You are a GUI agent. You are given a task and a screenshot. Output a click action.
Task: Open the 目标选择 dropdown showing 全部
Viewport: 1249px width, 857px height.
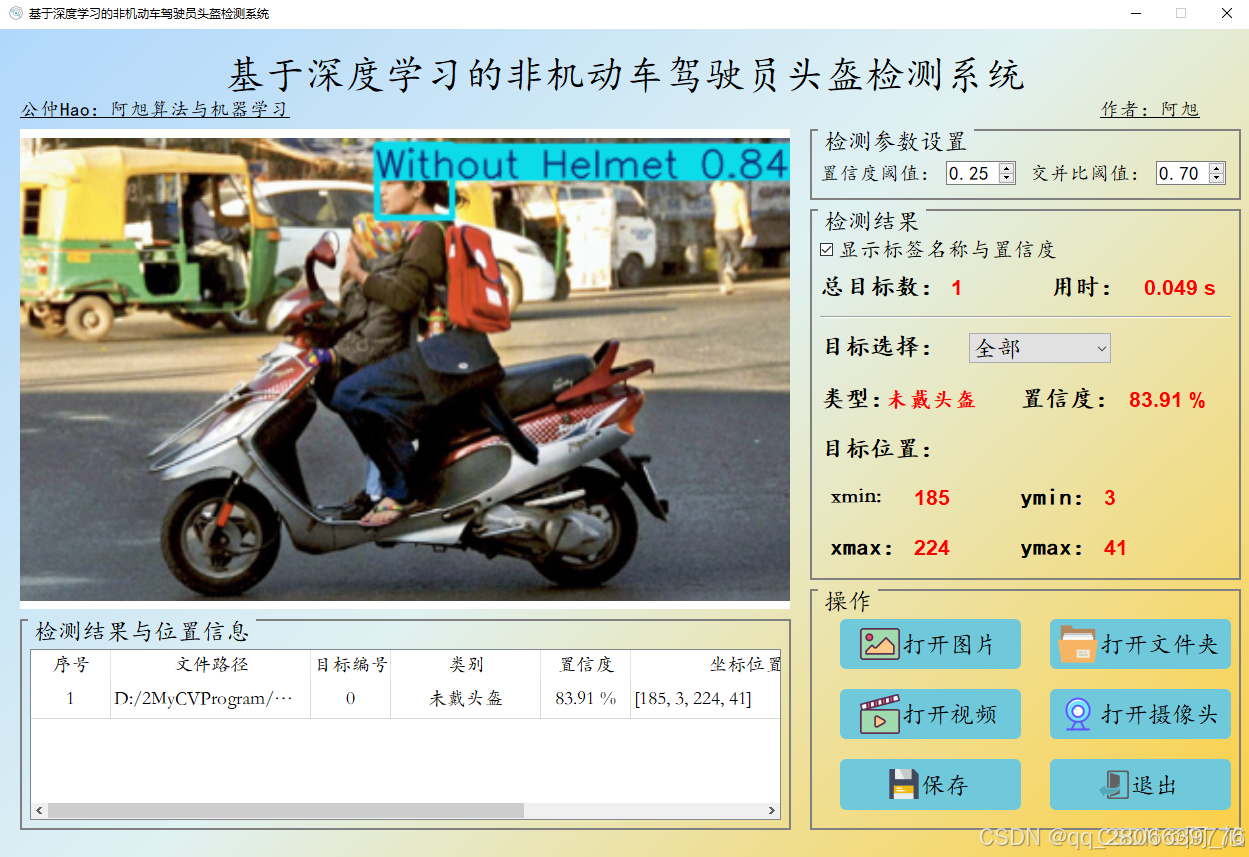pyautogui.click(x=1040, y=348)
